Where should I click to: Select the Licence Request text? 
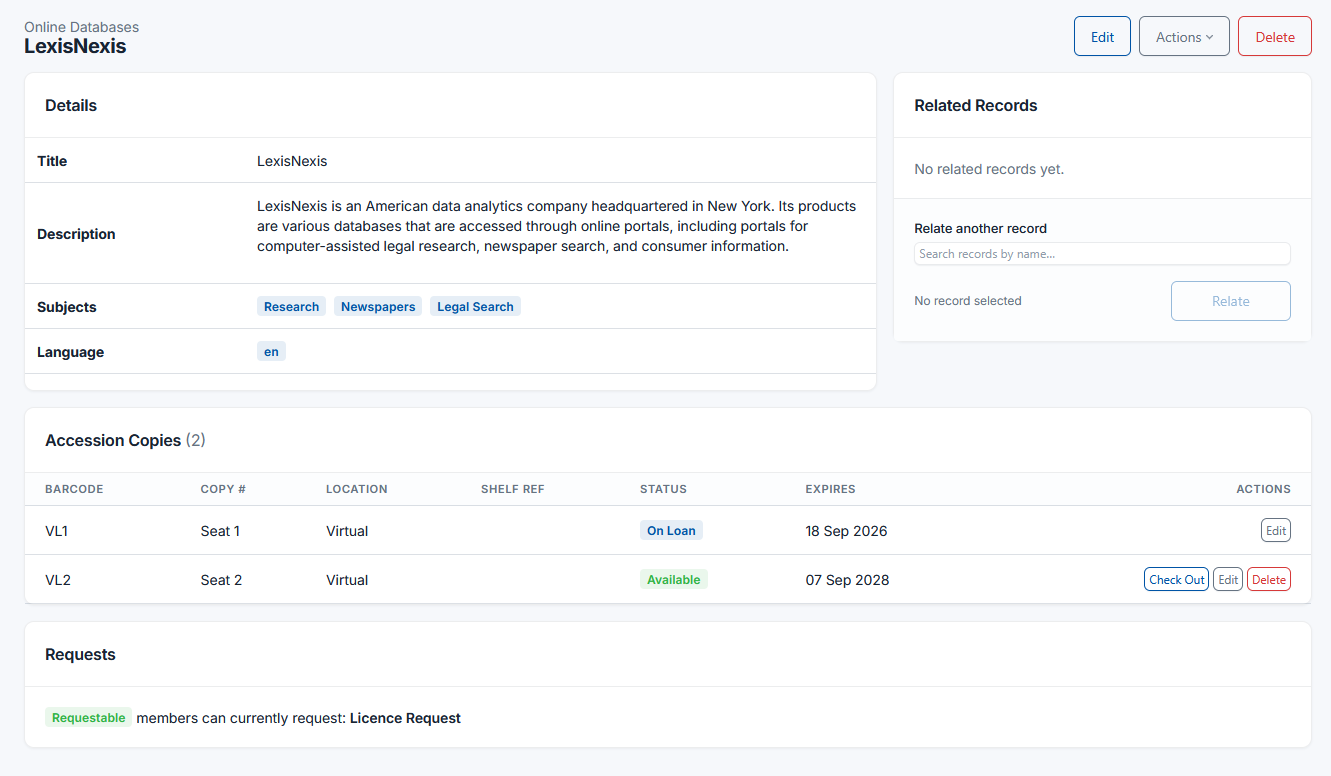[405, 718]
